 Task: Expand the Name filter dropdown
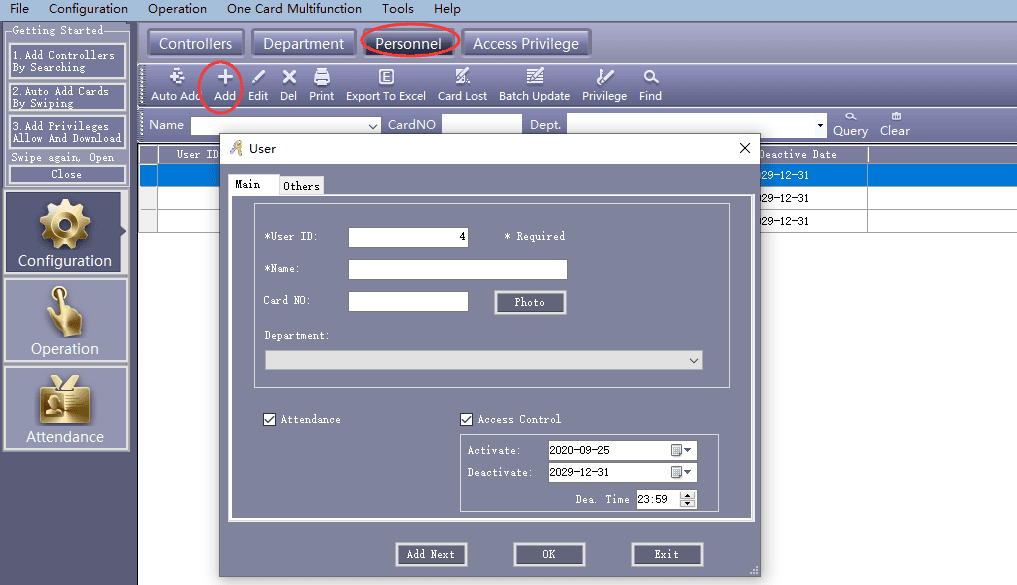(373, 126)
